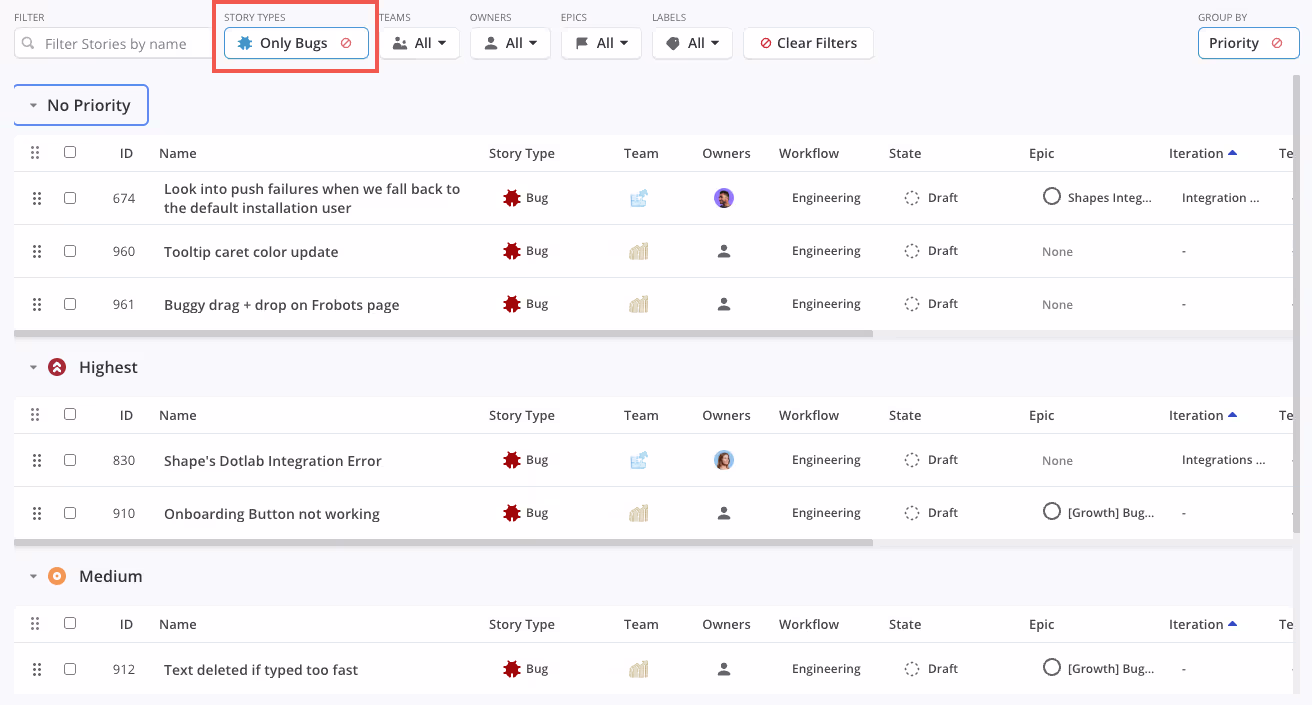Click drag handle for story 912
Image resolution: width=1312 pixels, height=705 pixels.
coord(37,669)
